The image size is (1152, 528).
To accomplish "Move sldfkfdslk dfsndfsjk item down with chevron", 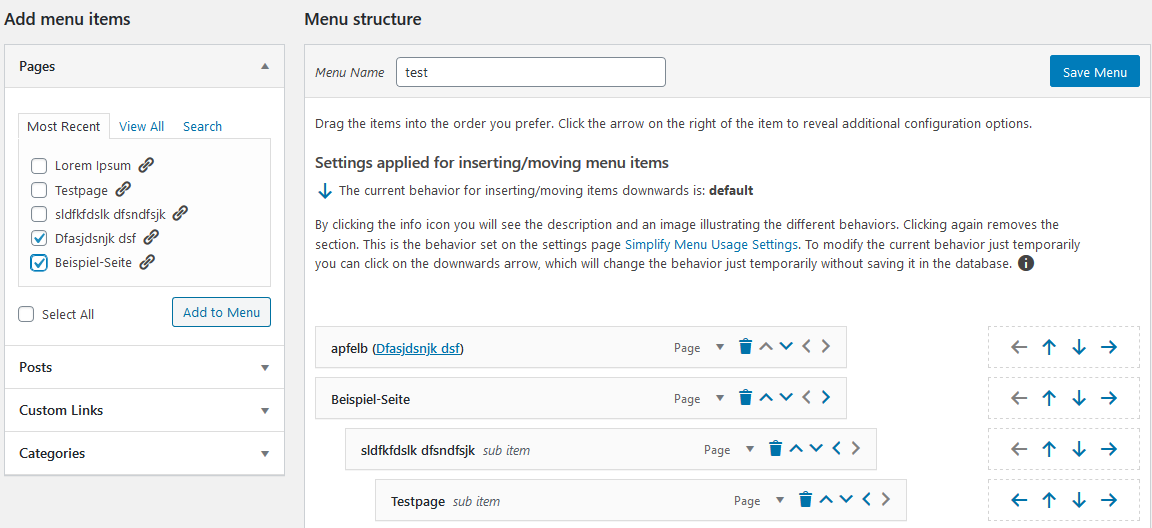I will pyautogui.click(x=816, y=449).
